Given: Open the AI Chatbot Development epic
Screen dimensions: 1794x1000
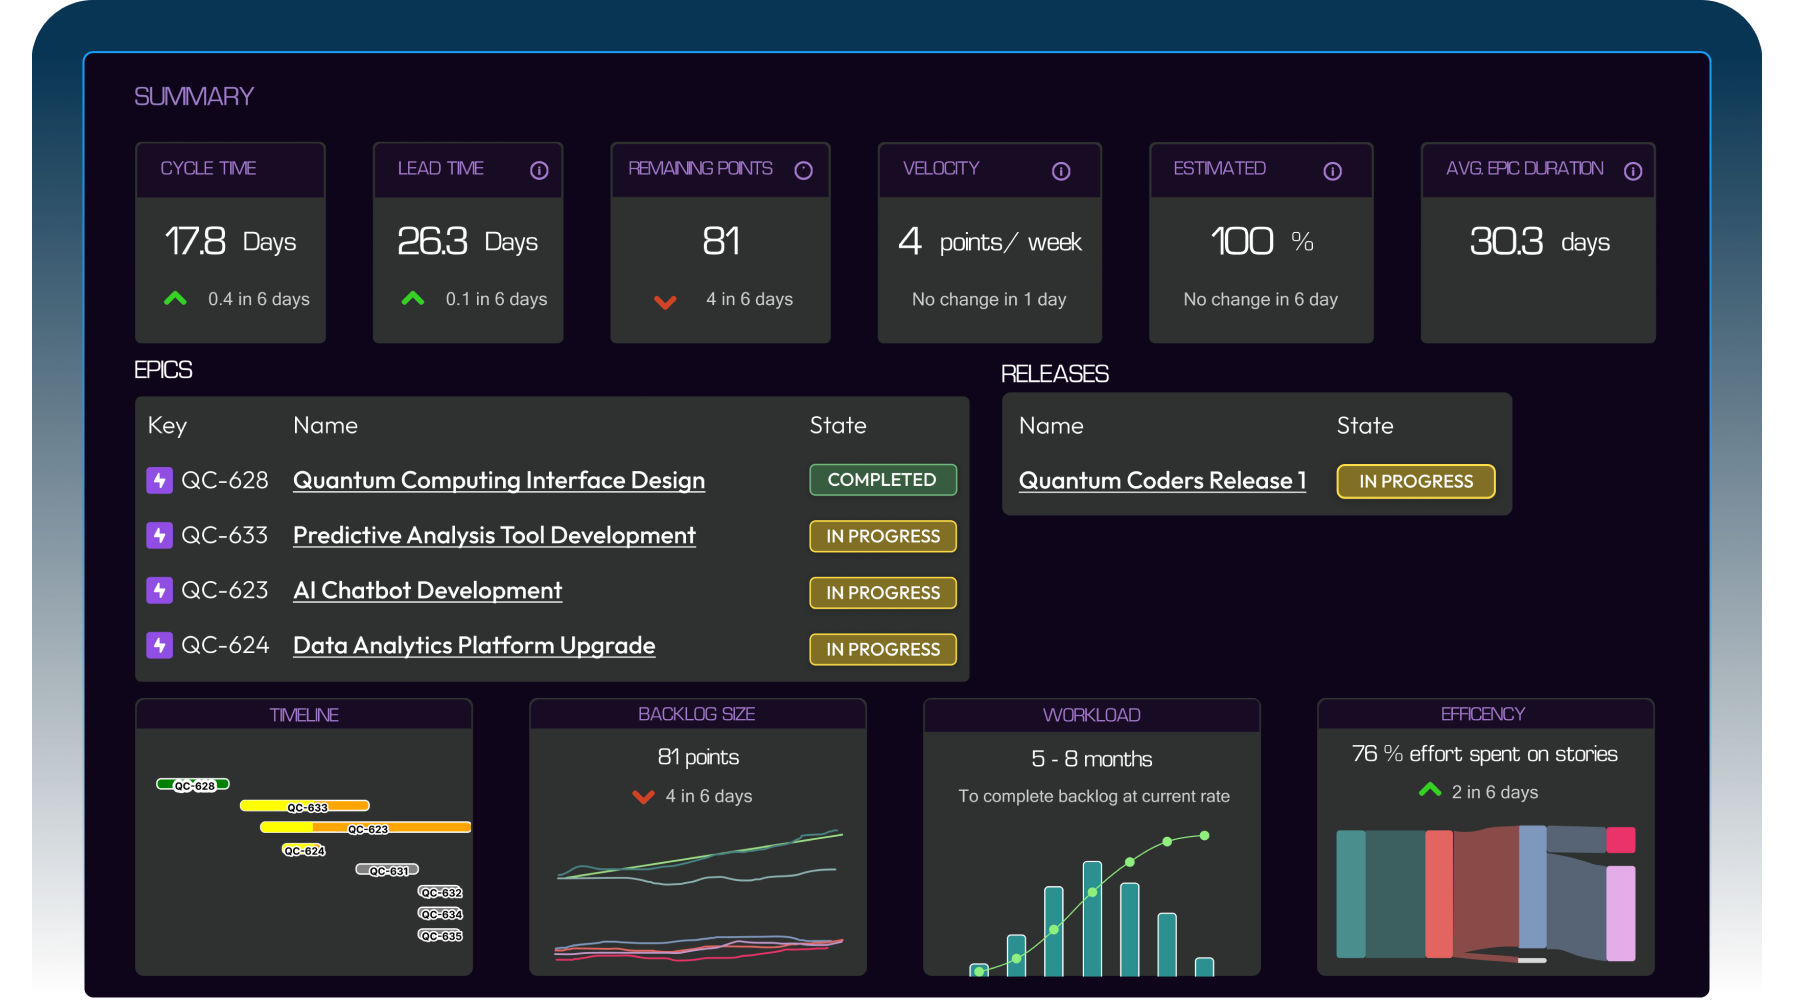Looking at the screenshot, I should tap(427, 591).
